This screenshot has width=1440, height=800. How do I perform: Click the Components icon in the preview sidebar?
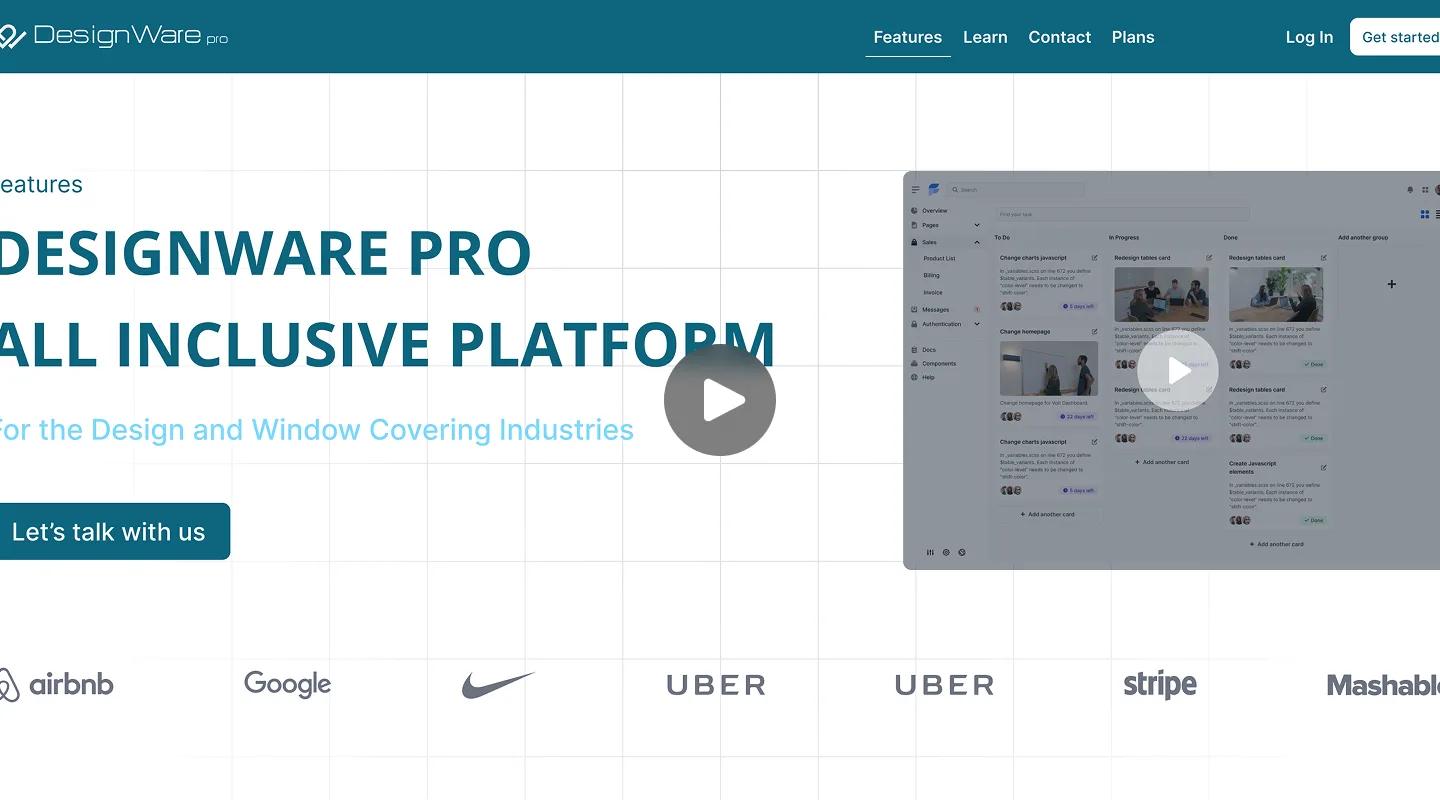(914, 364)
